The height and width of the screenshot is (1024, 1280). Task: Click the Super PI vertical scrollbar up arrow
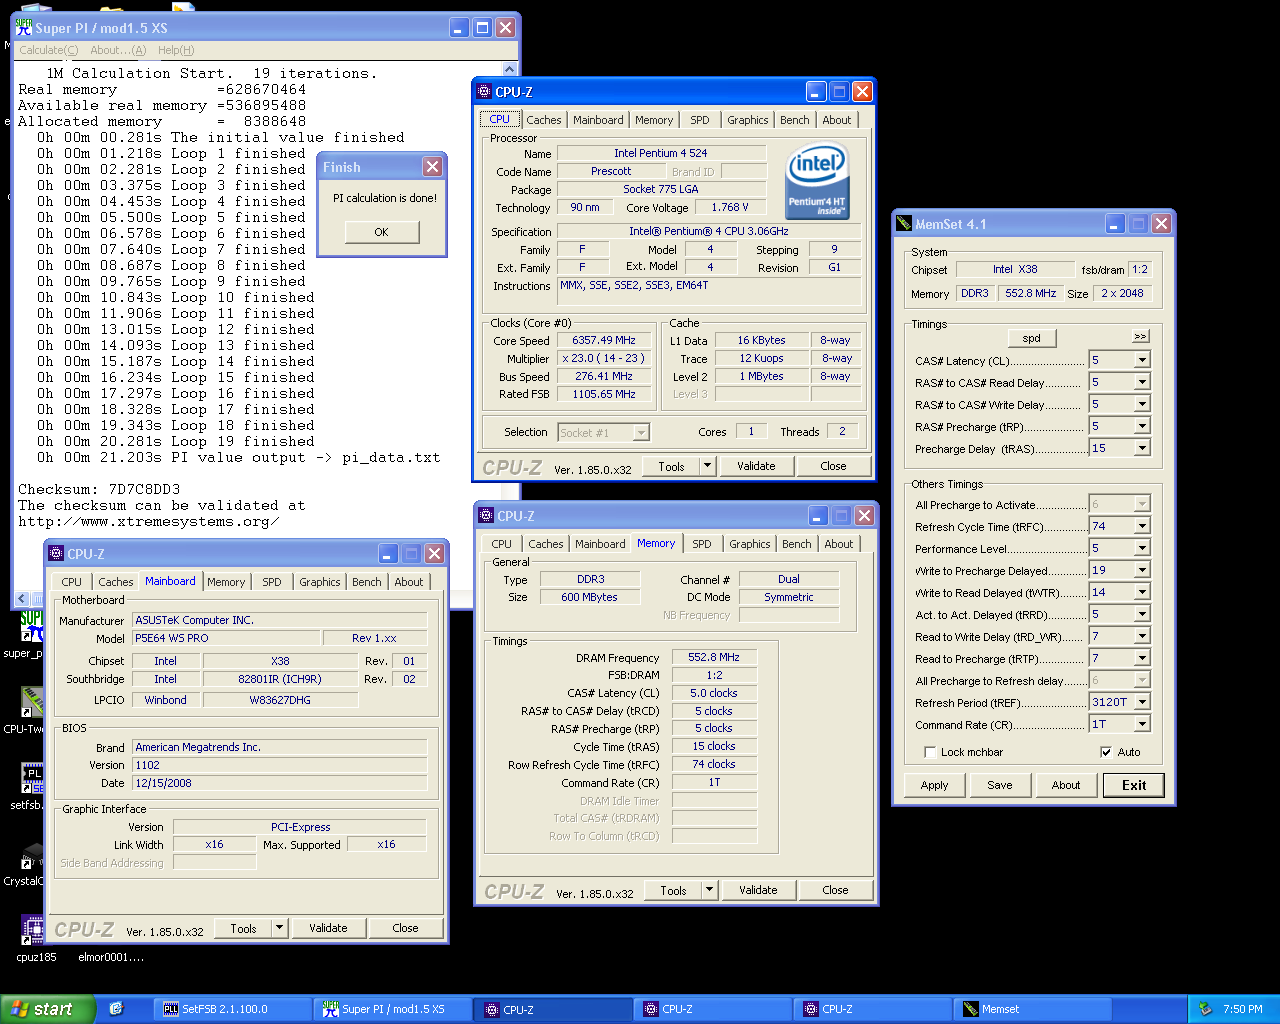[x=510, y=69]
